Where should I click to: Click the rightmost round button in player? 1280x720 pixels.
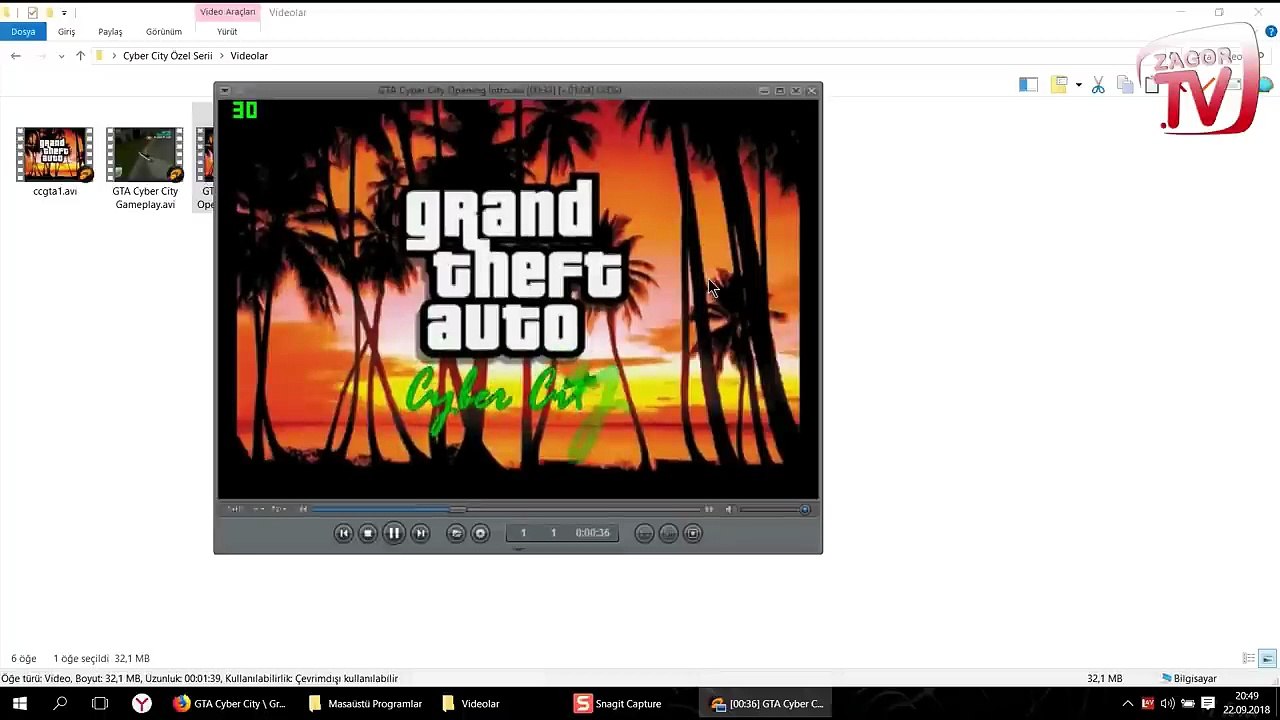click(693, 533)
